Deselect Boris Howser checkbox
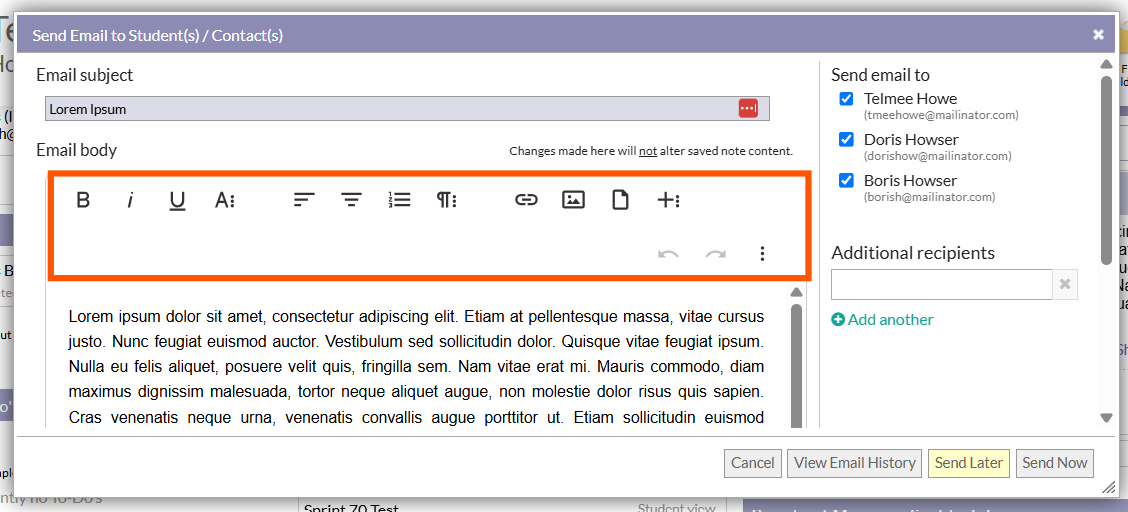 [x=846, y=181]
